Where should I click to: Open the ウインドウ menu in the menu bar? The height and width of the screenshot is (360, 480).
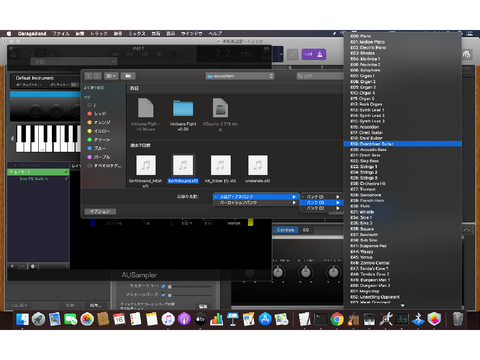pos(192,34)
